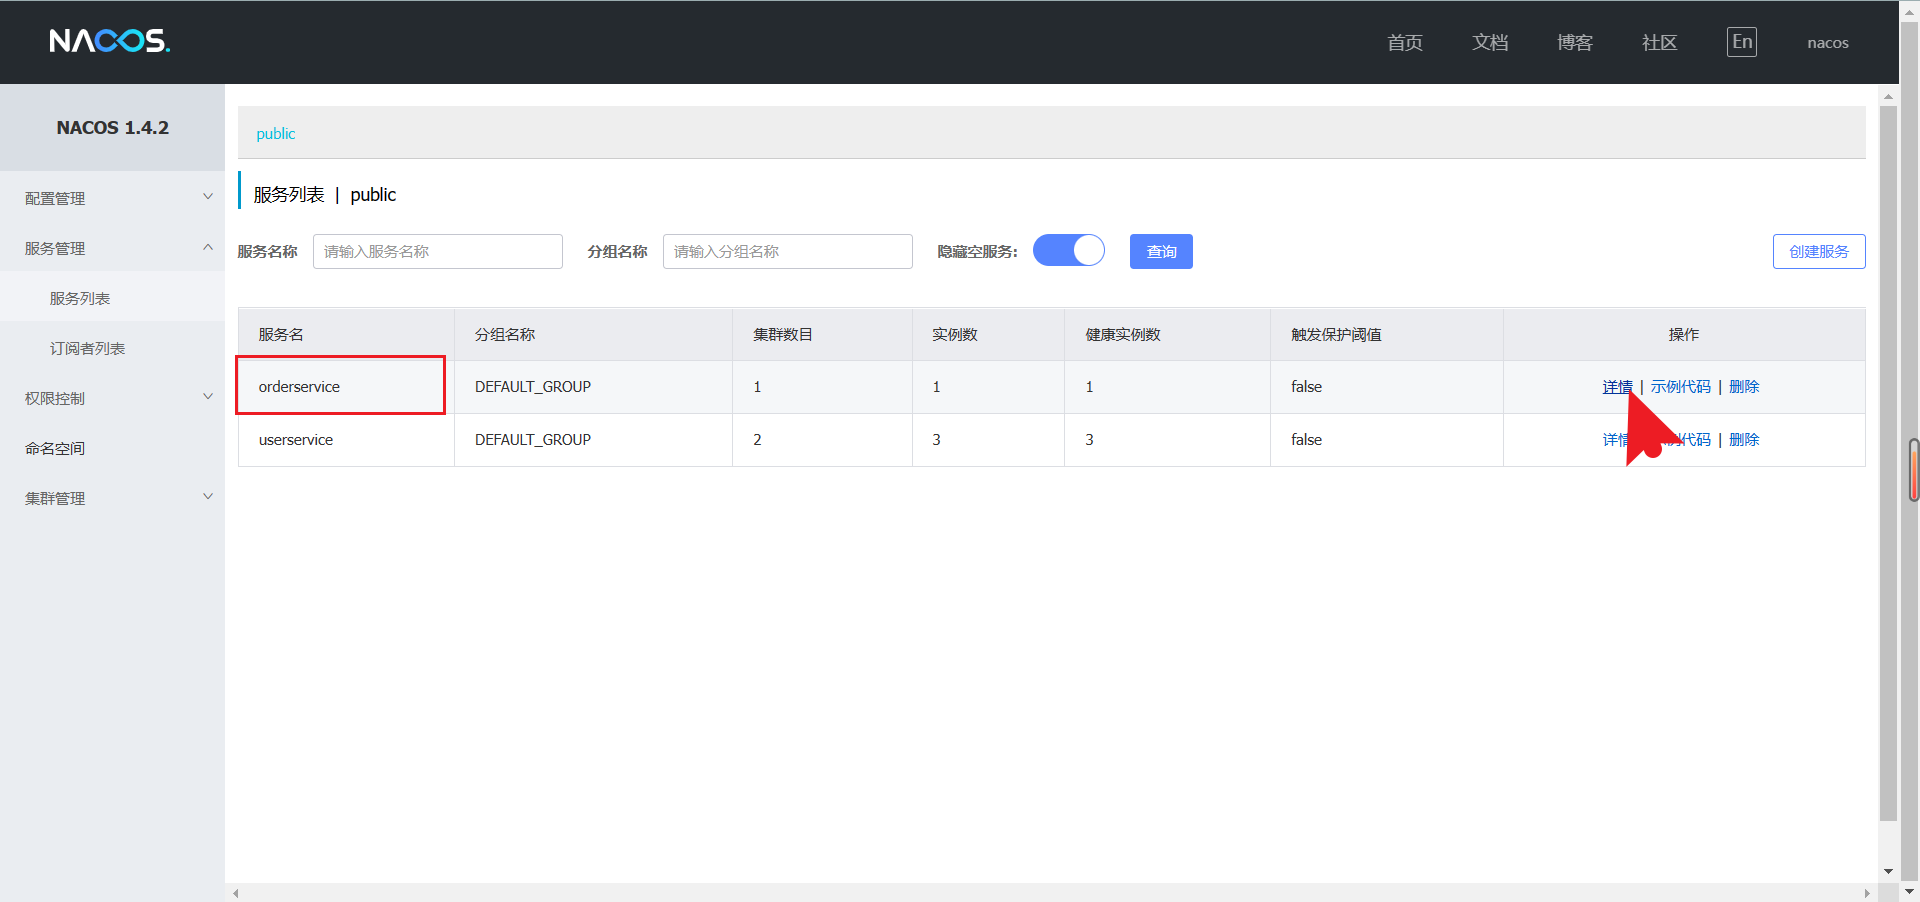1920x902 pixels.
Task: Click the 操作 column header
Action: 1684,335
